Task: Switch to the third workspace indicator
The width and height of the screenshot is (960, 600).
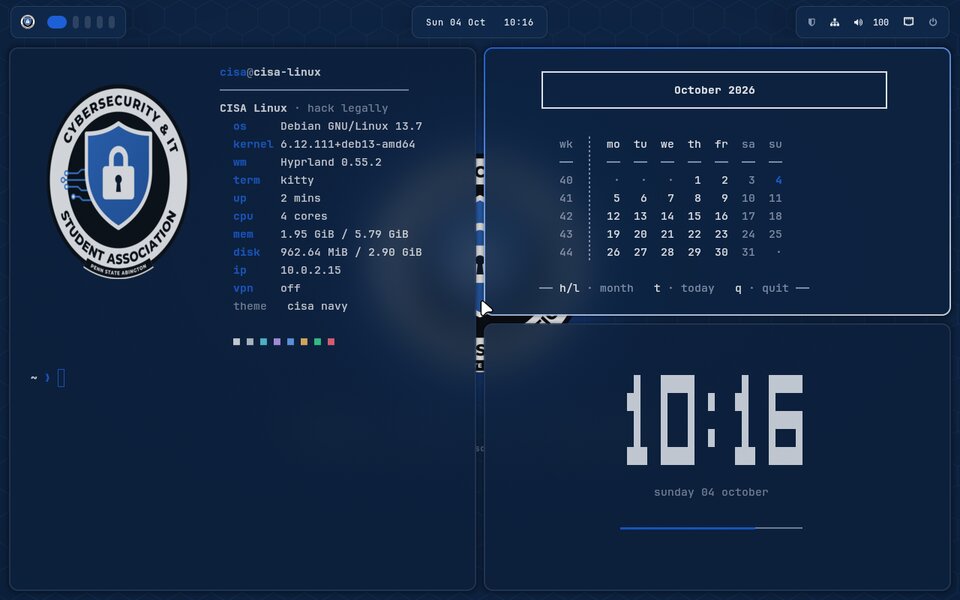Action: 88,22
